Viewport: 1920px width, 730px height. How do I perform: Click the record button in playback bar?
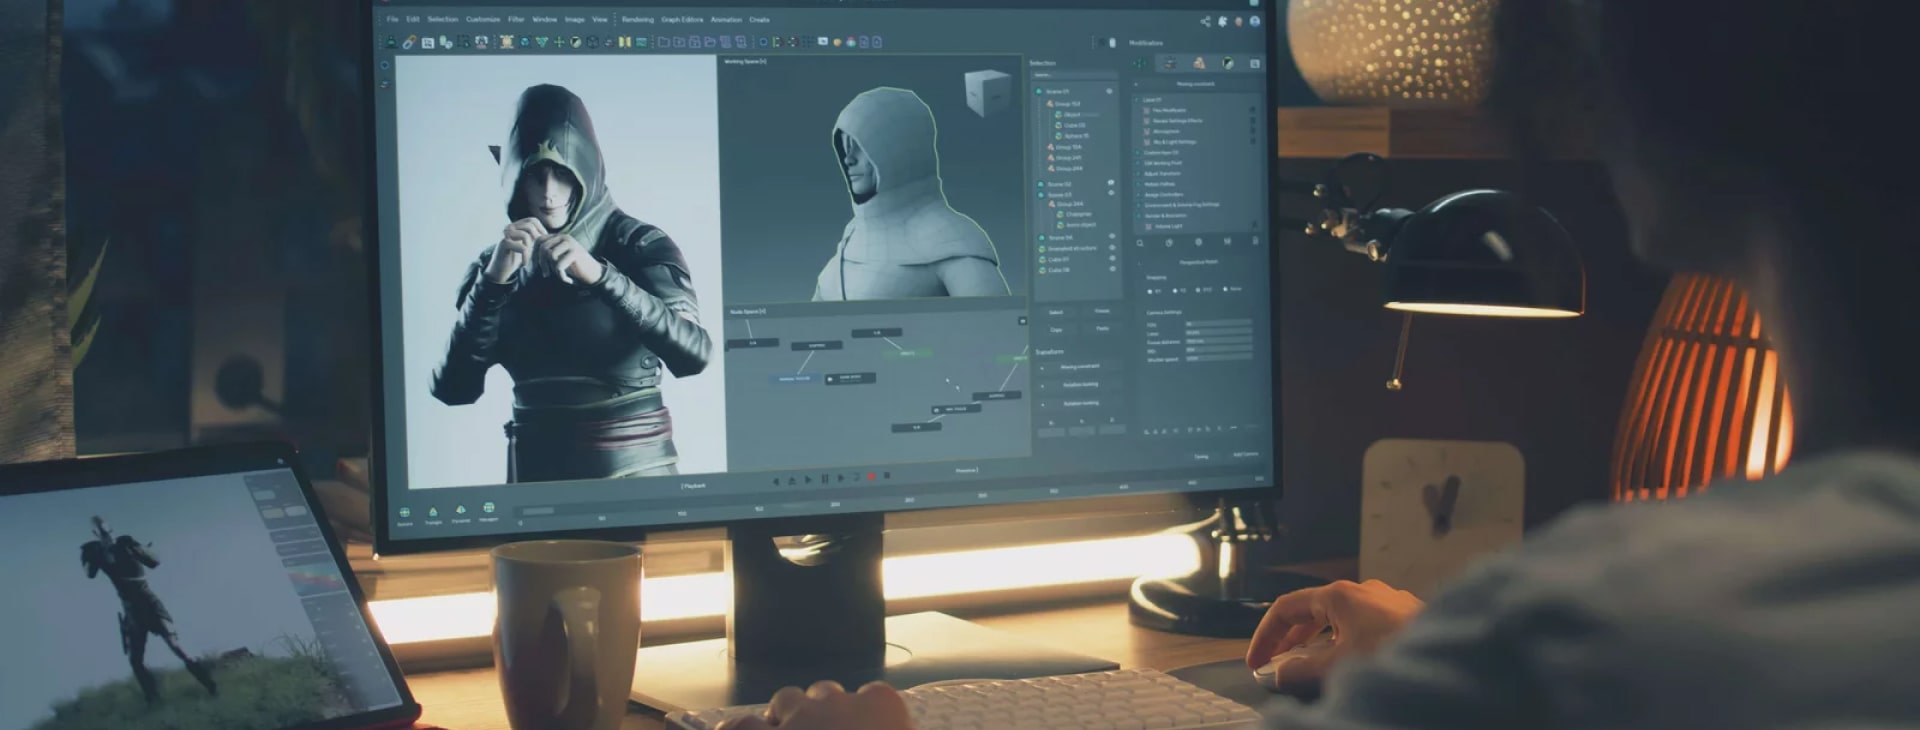coord(871,478)
